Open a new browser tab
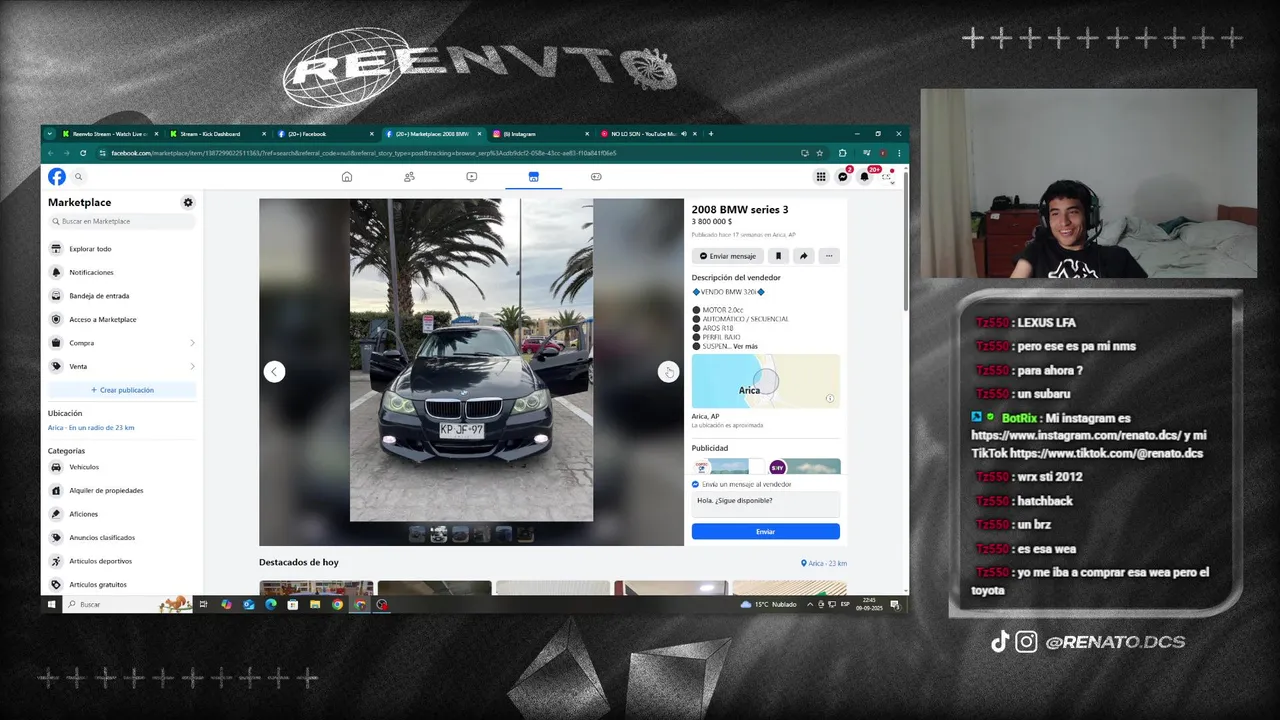 point(711,133)
